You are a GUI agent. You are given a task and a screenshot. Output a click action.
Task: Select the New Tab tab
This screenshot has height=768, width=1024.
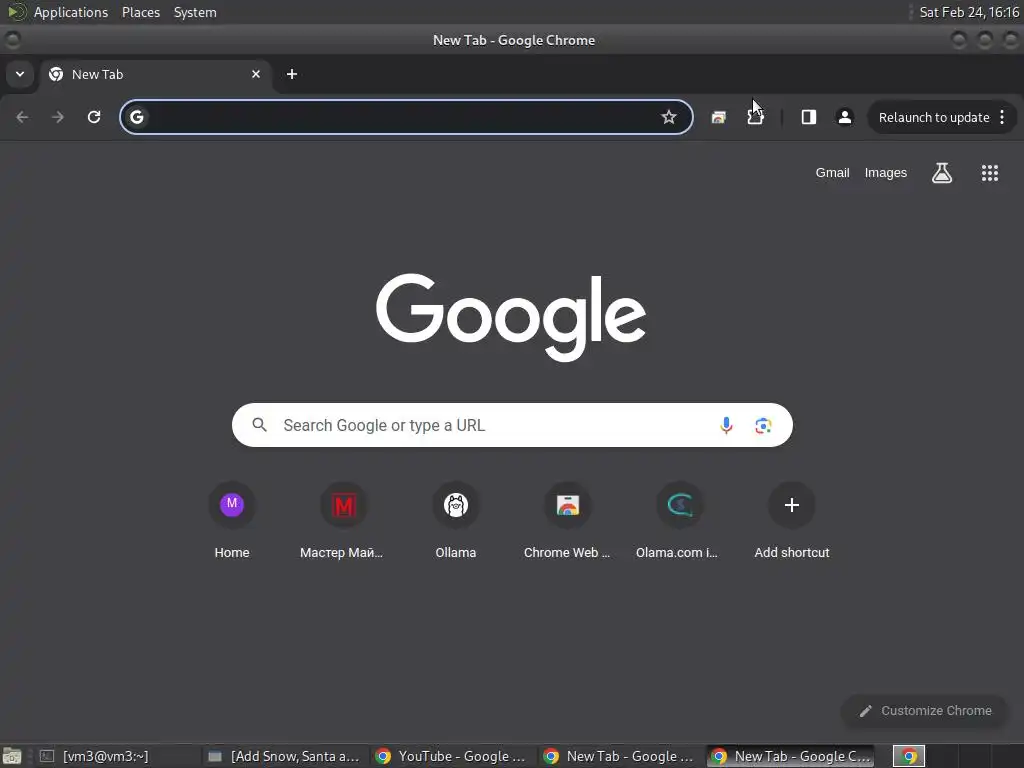tap(155, 74)
